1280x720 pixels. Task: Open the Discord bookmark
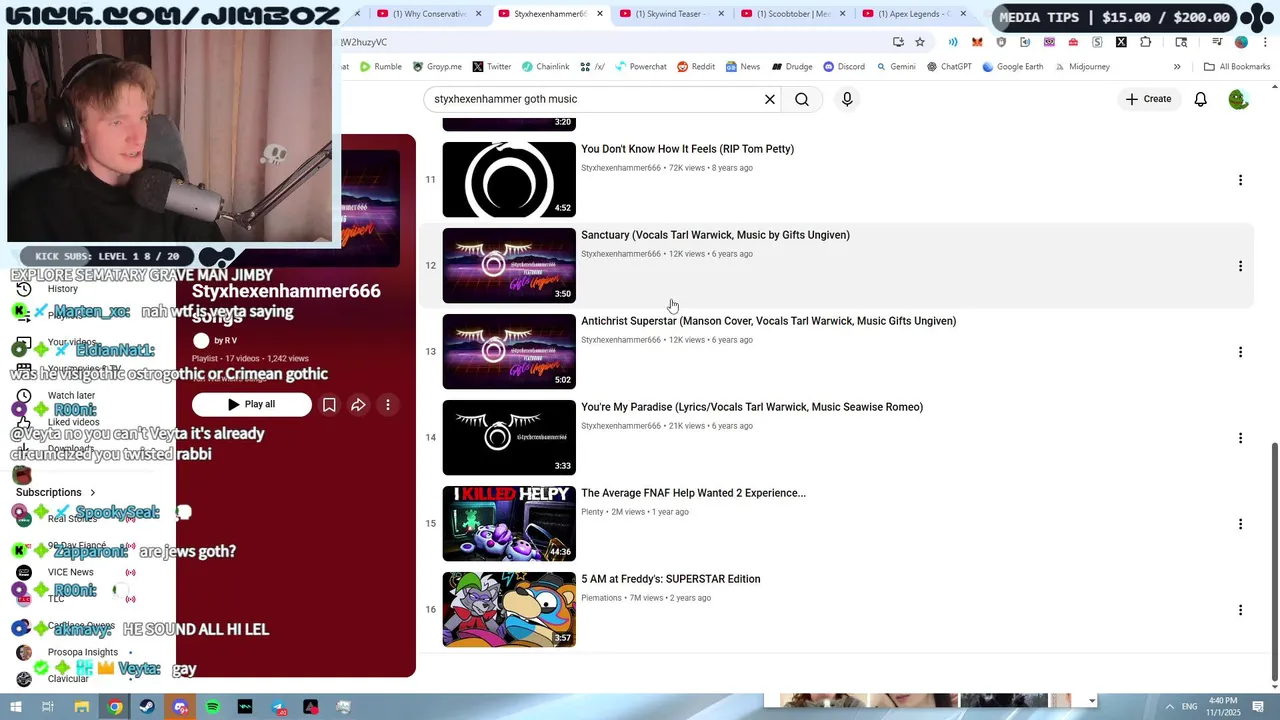844,67
